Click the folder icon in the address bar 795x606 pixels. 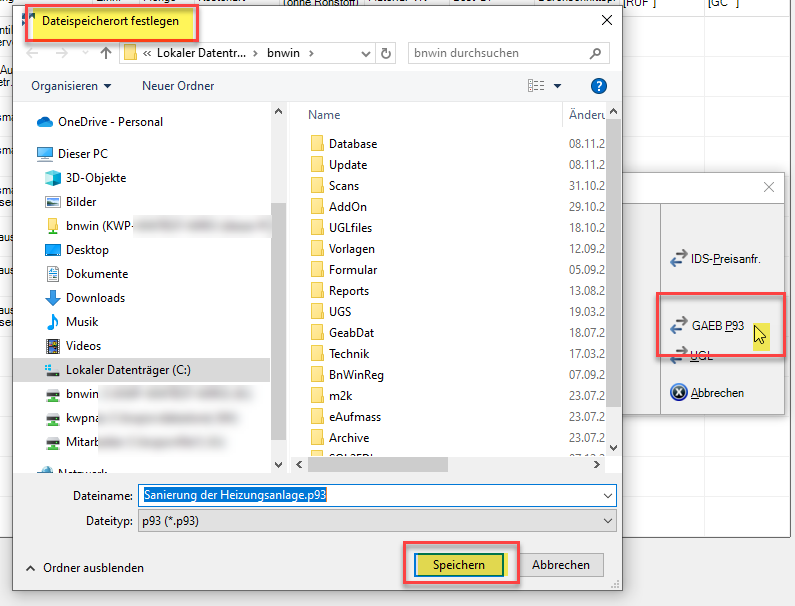130,53
